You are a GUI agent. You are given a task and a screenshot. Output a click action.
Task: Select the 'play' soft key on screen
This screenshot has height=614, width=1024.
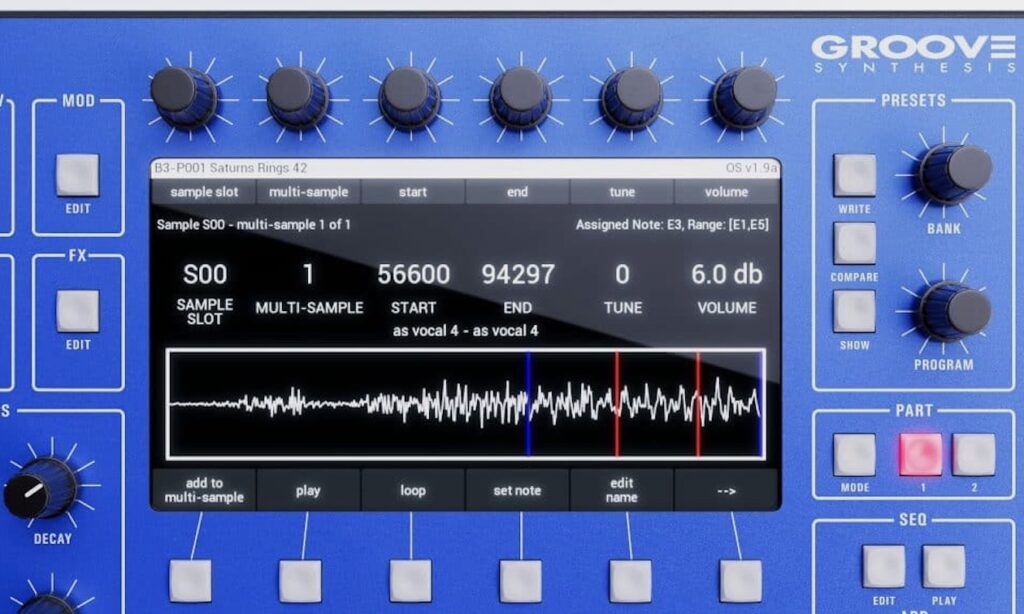click(308, 491)
